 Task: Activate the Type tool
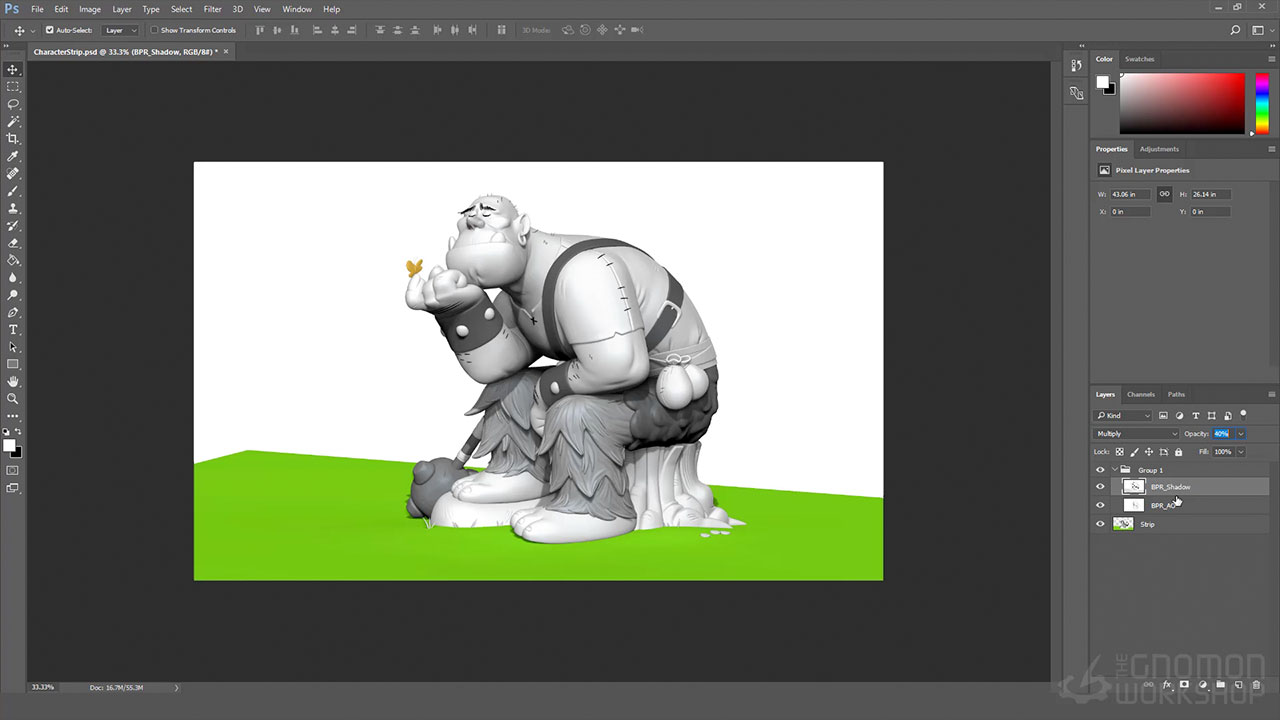(x=13, y=329)
